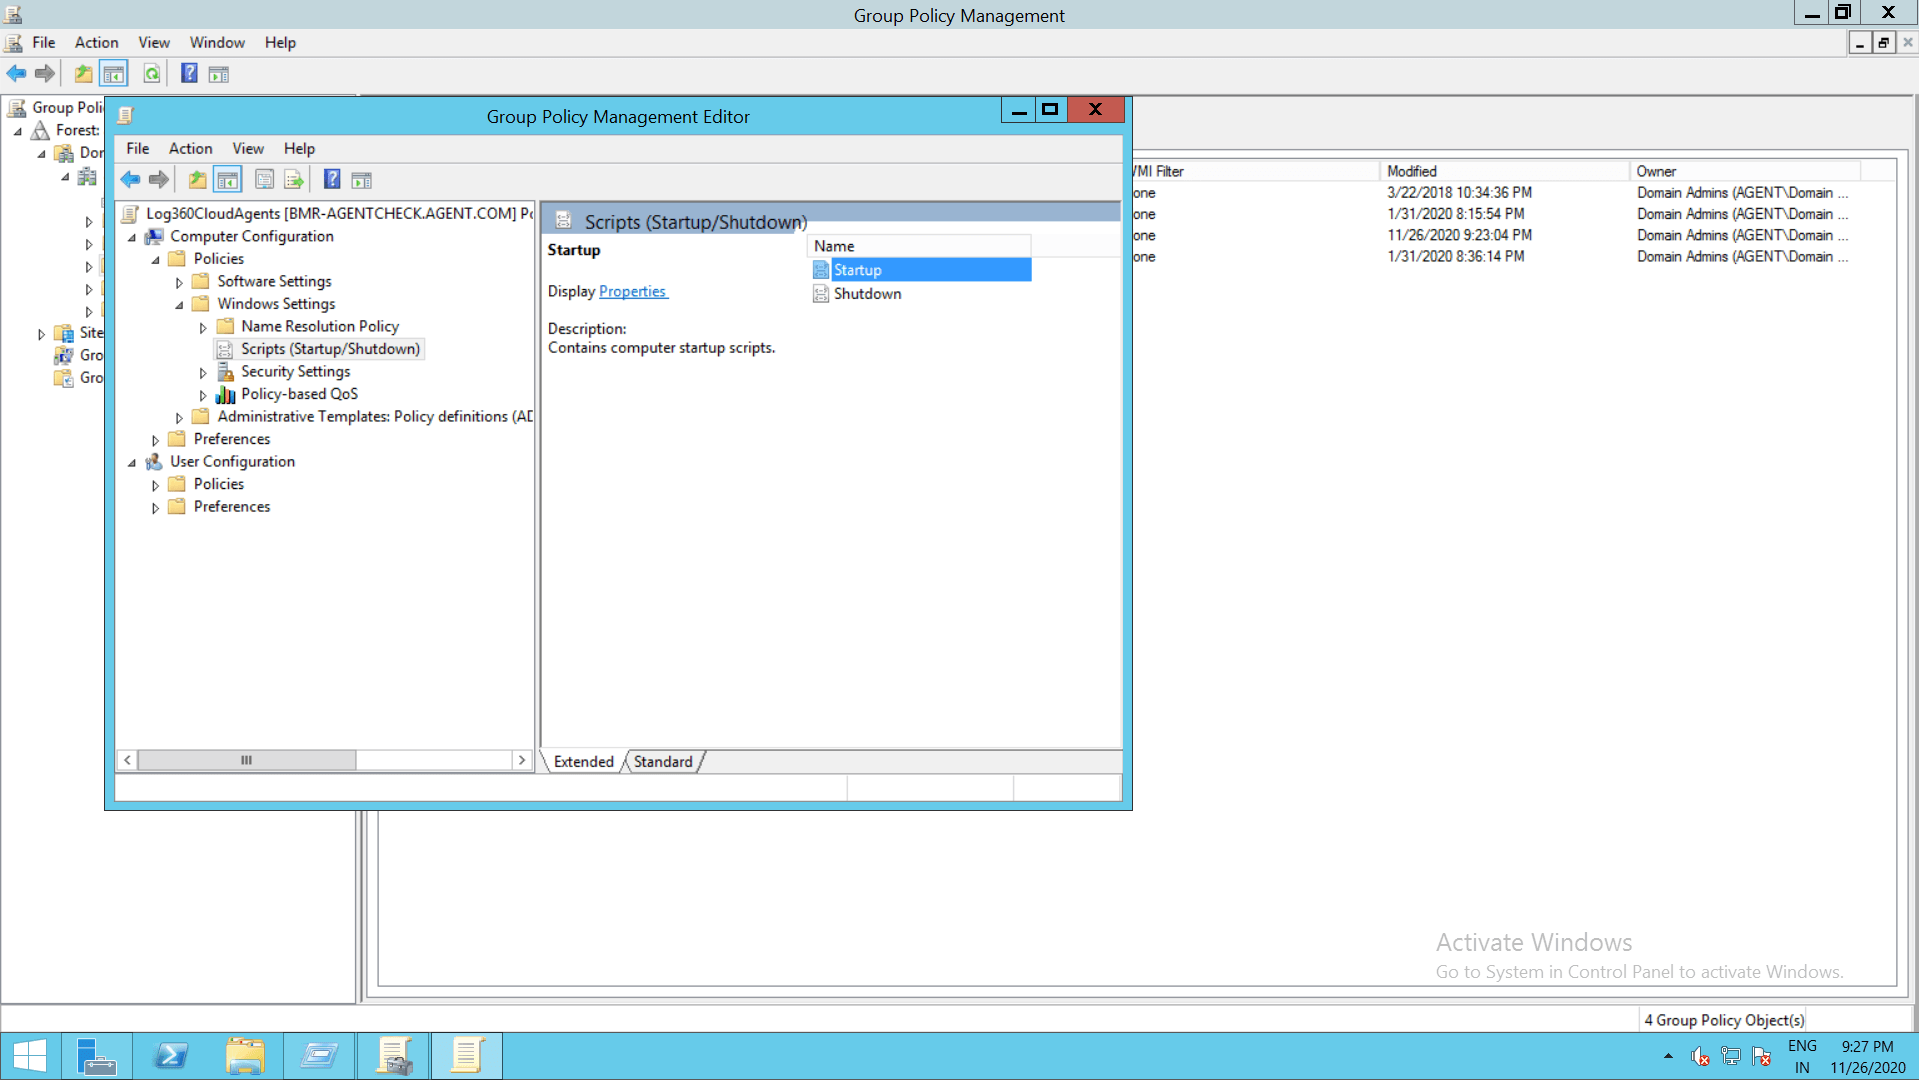Click Forward arrow in Group Policy Management toolbar
This screenshot has height=1084, width=1919.
pyautogui.click(x=45, y=73)
